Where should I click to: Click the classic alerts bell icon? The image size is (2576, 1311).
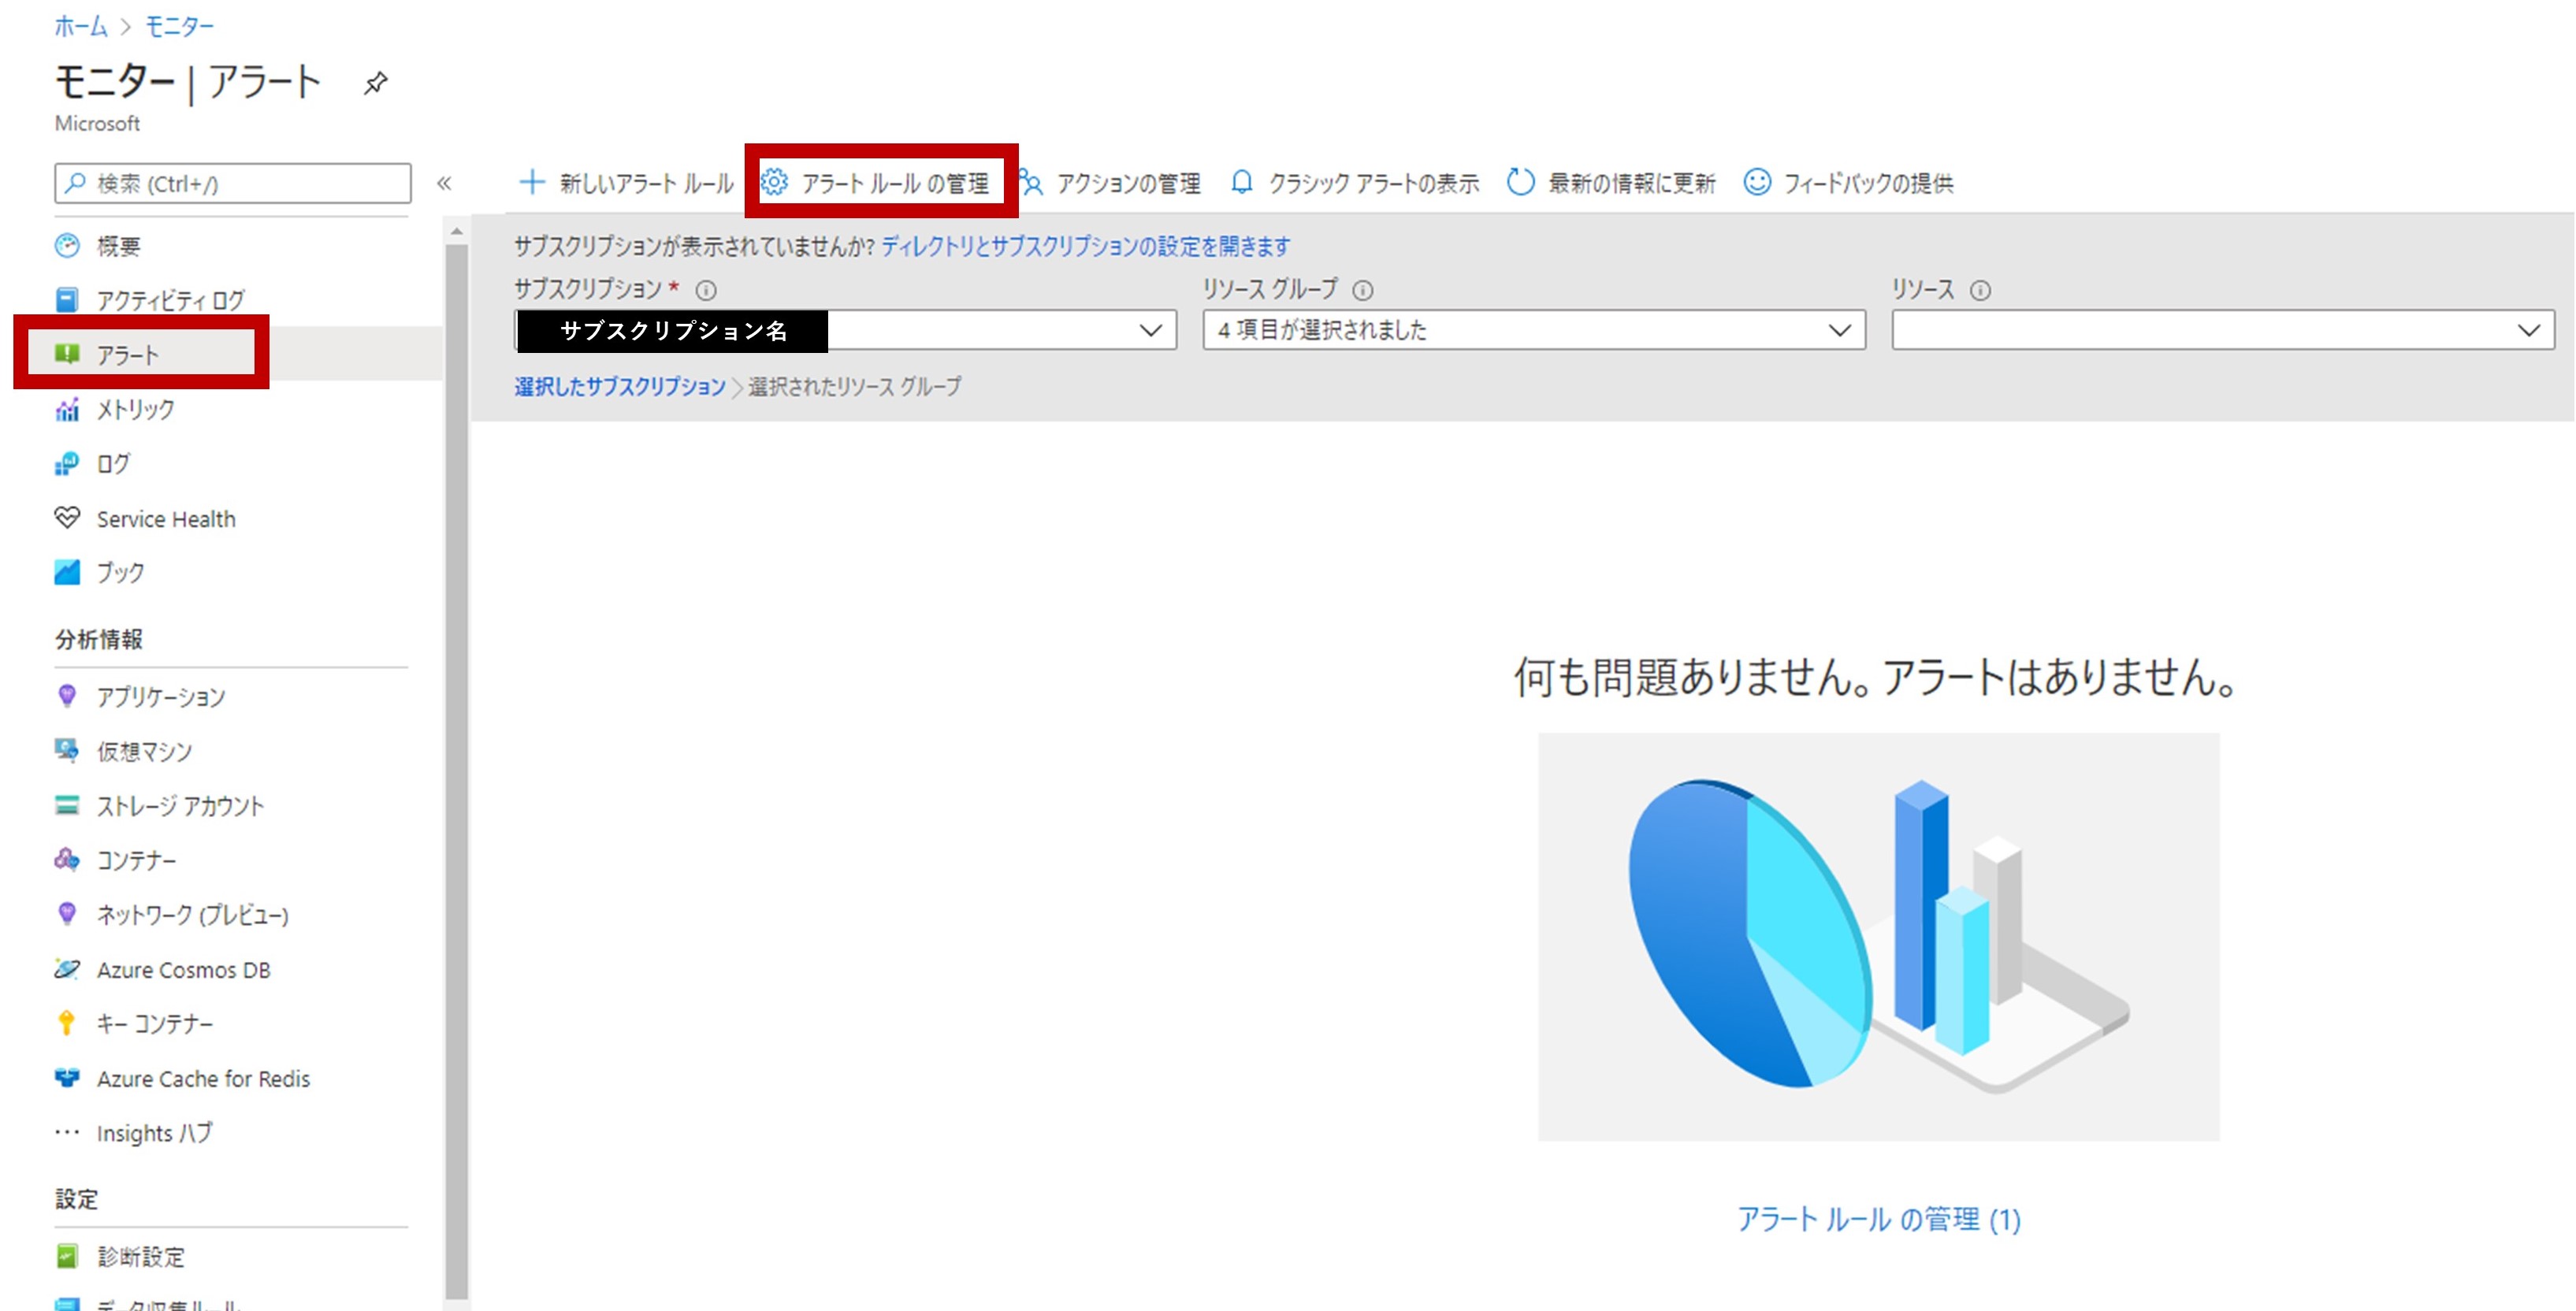[1241, 182]
